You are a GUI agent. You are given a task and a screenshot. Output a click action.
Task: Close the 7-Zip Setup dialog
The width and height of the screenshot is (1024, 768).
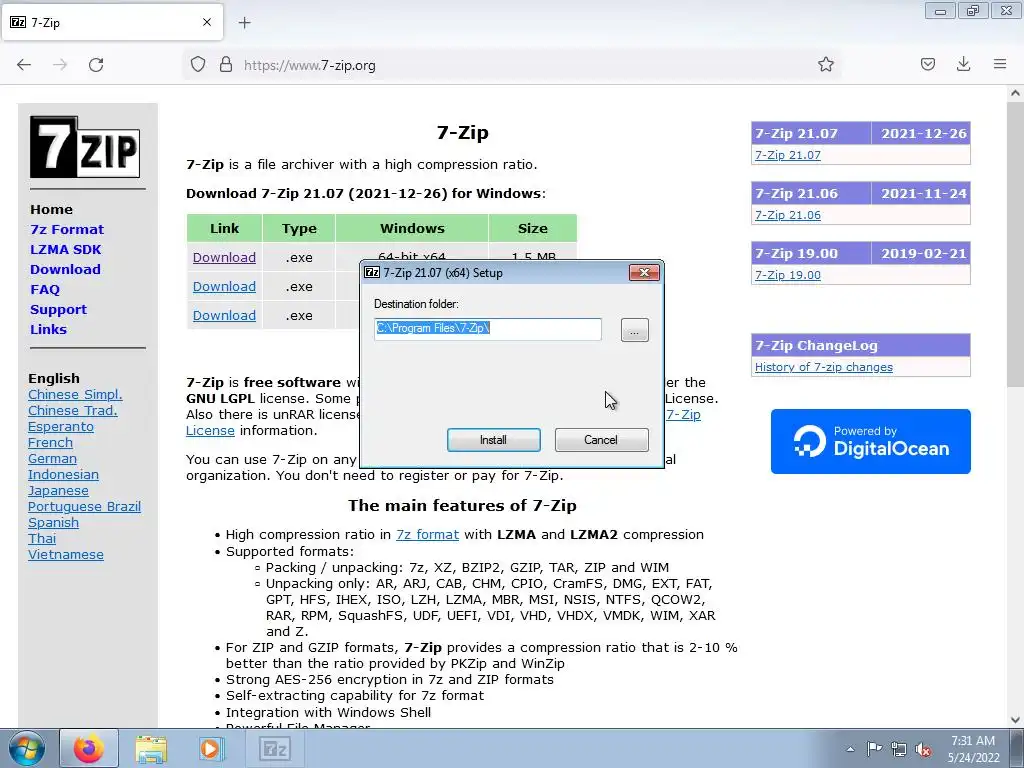coord(644,272)
